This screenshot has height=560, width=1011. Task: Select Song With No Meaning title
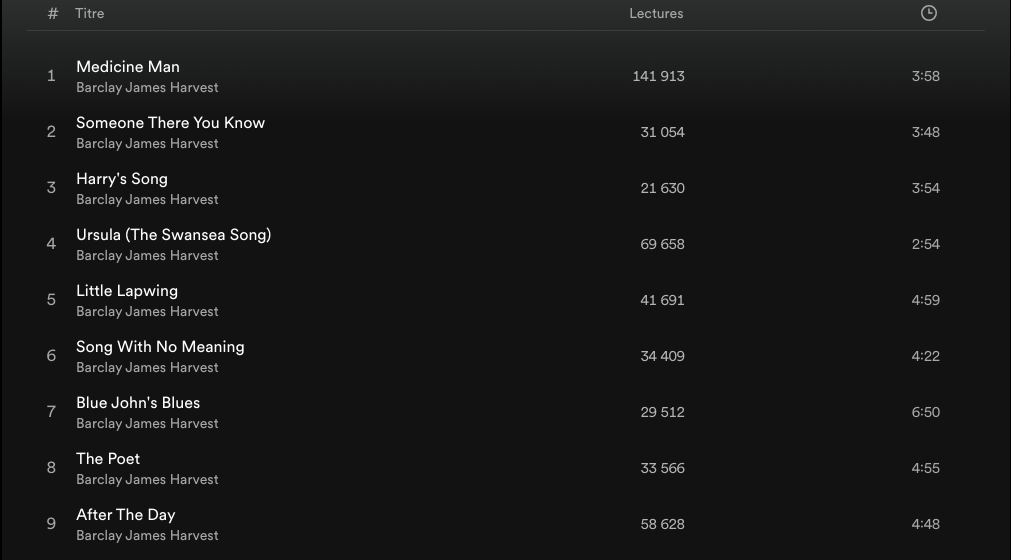[x=160, y=347]
